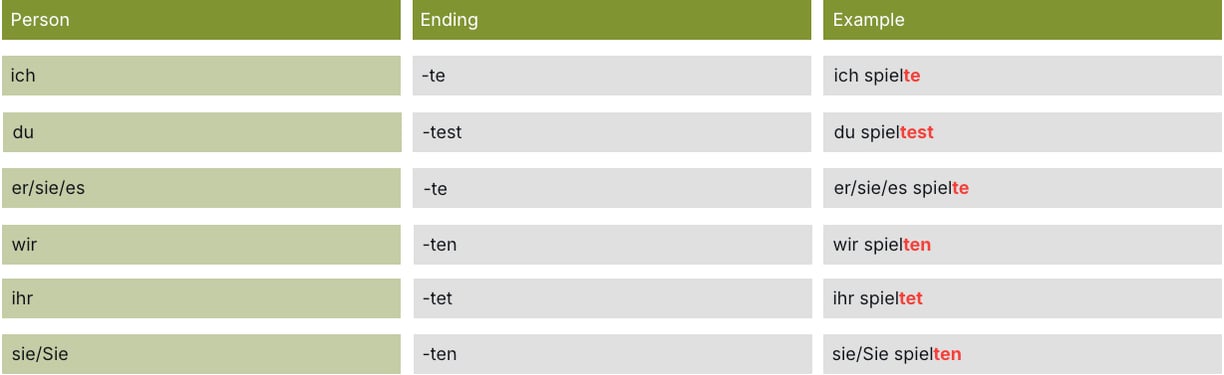Click the '-test' ending cell
The width and height of the screenshot is (1224, 375).
pos(612,132)
